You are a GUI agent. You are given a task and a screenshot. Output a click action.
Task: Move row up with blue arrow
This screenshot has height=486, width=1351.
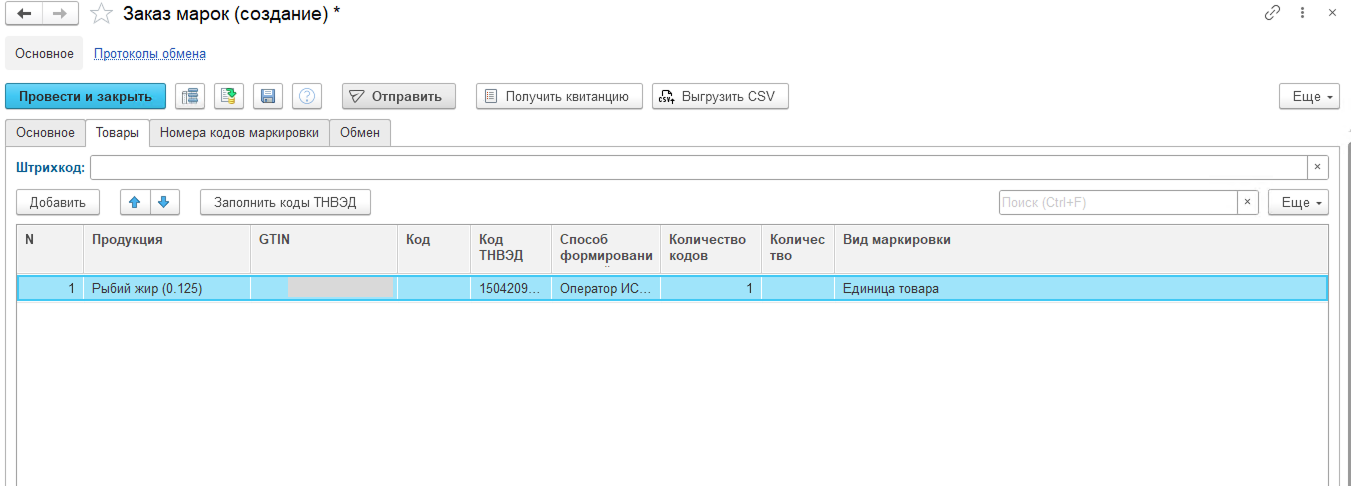(x=134, y=202)
